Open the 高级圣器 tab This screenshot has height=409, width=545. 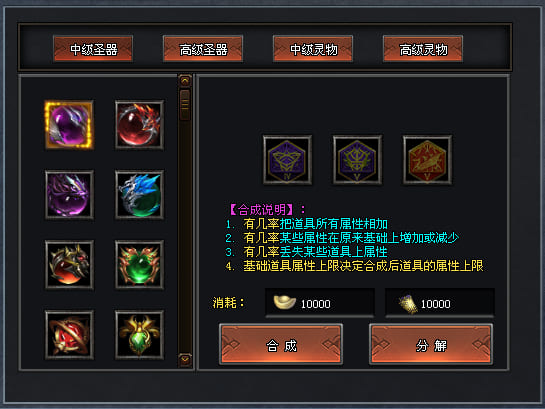pos(203,49)
